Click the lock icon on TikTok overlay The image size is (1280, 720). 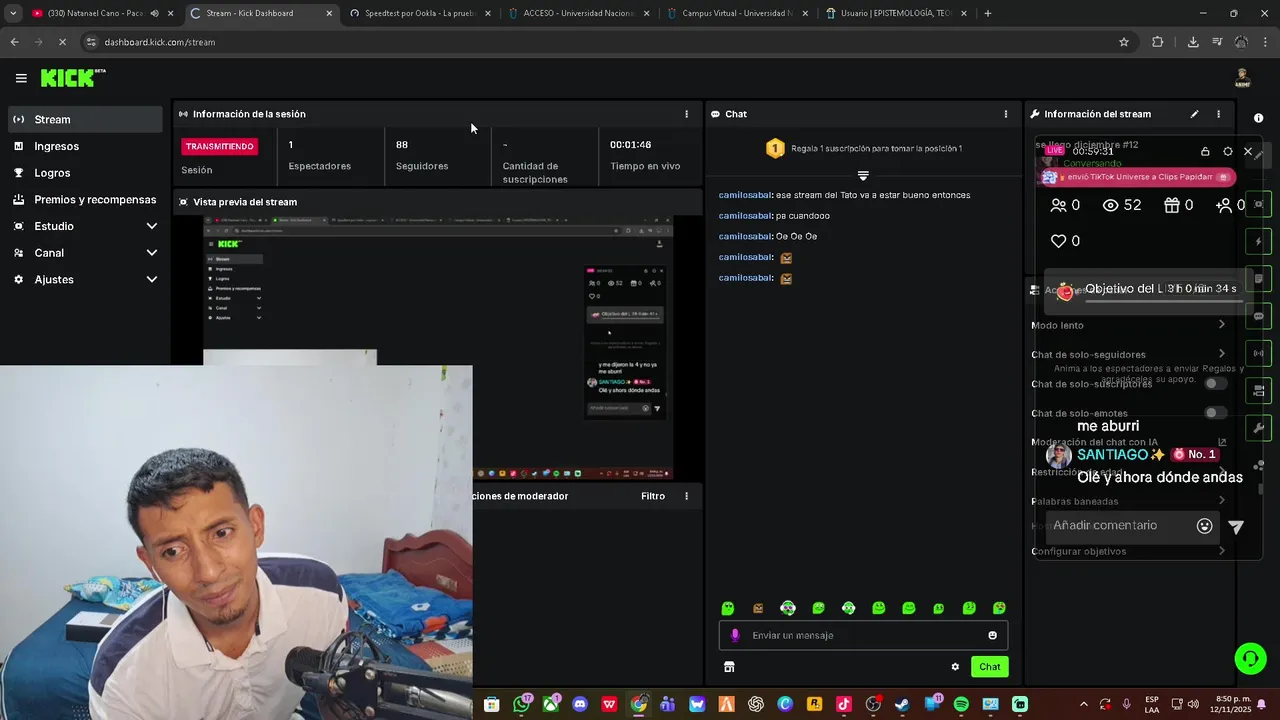(1205, 152)
